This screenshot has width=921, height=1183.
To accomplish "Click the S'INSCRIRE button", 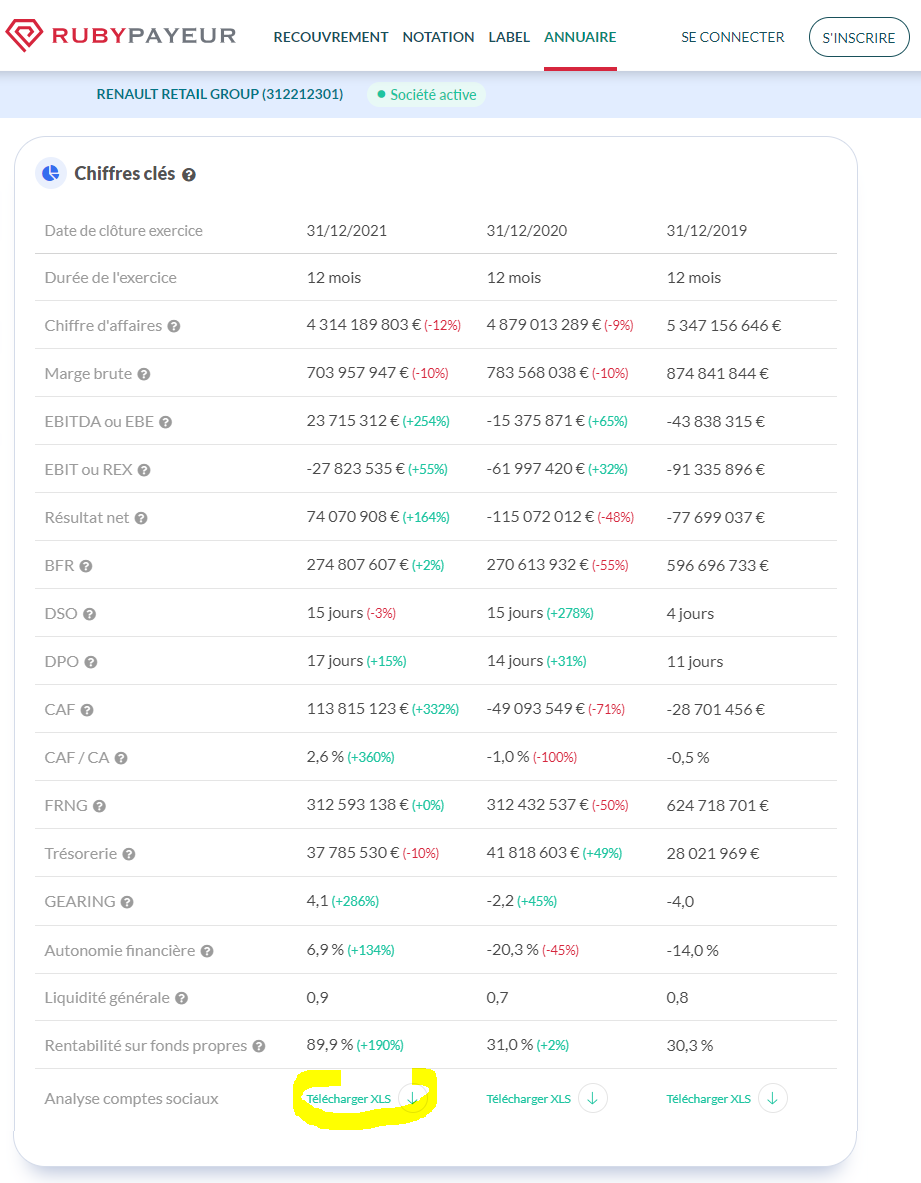I will tap(859, 37).
